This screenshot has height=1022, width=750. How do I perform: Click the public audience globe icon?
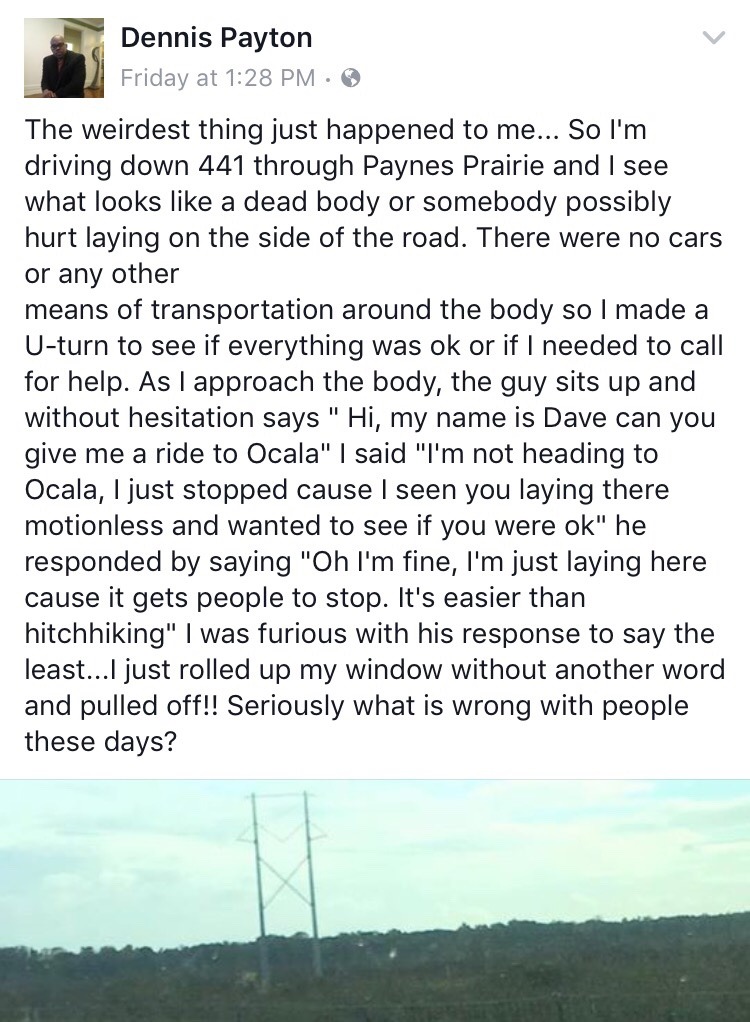click(351, 77)
